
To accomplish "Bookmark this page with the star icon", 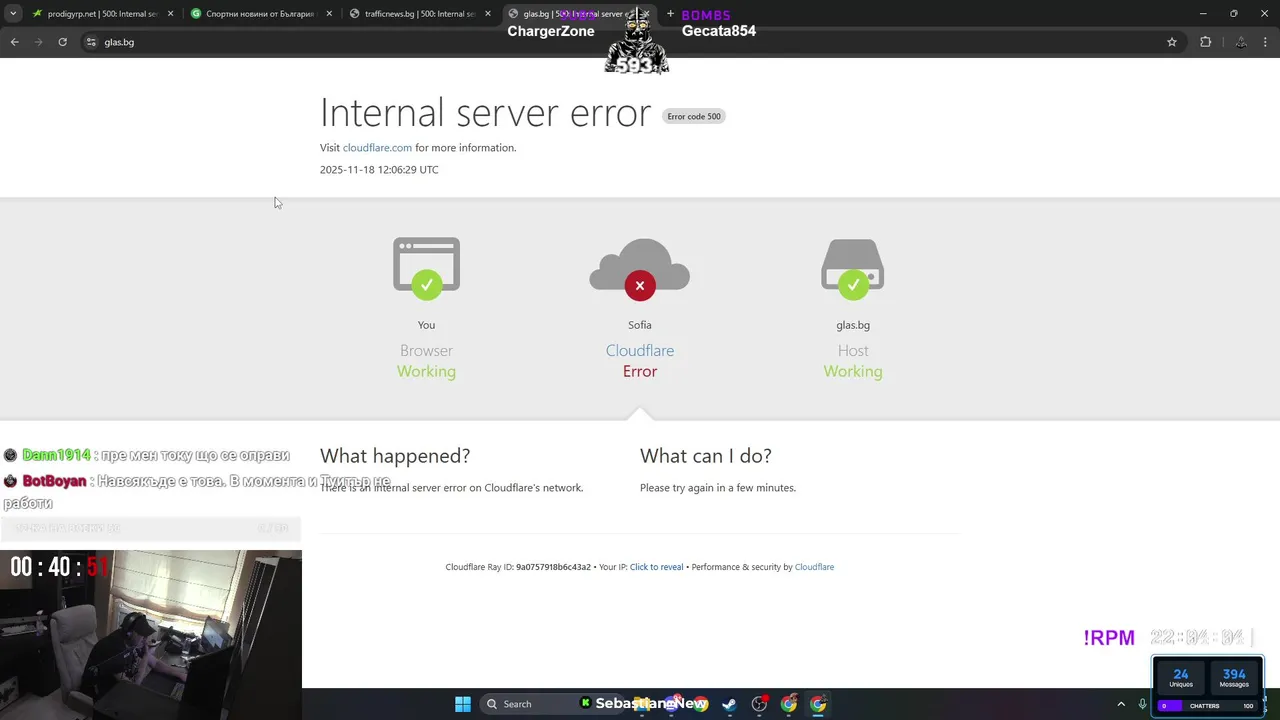I will [x=1172, y=42].
